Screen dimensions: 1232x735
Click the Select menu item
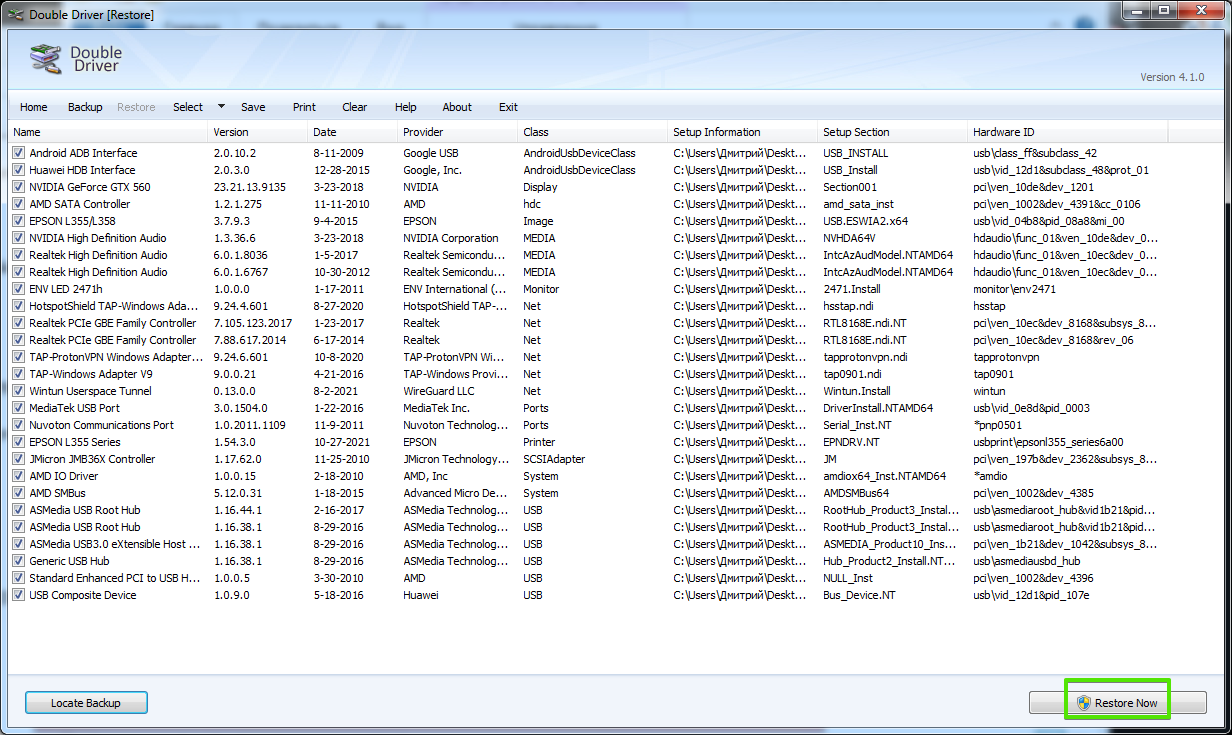pos(188,107)
